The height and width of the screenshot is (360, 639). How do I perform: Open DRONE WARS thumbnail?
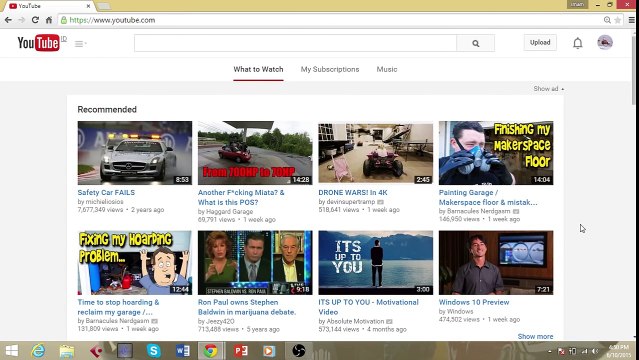point(375,153)
